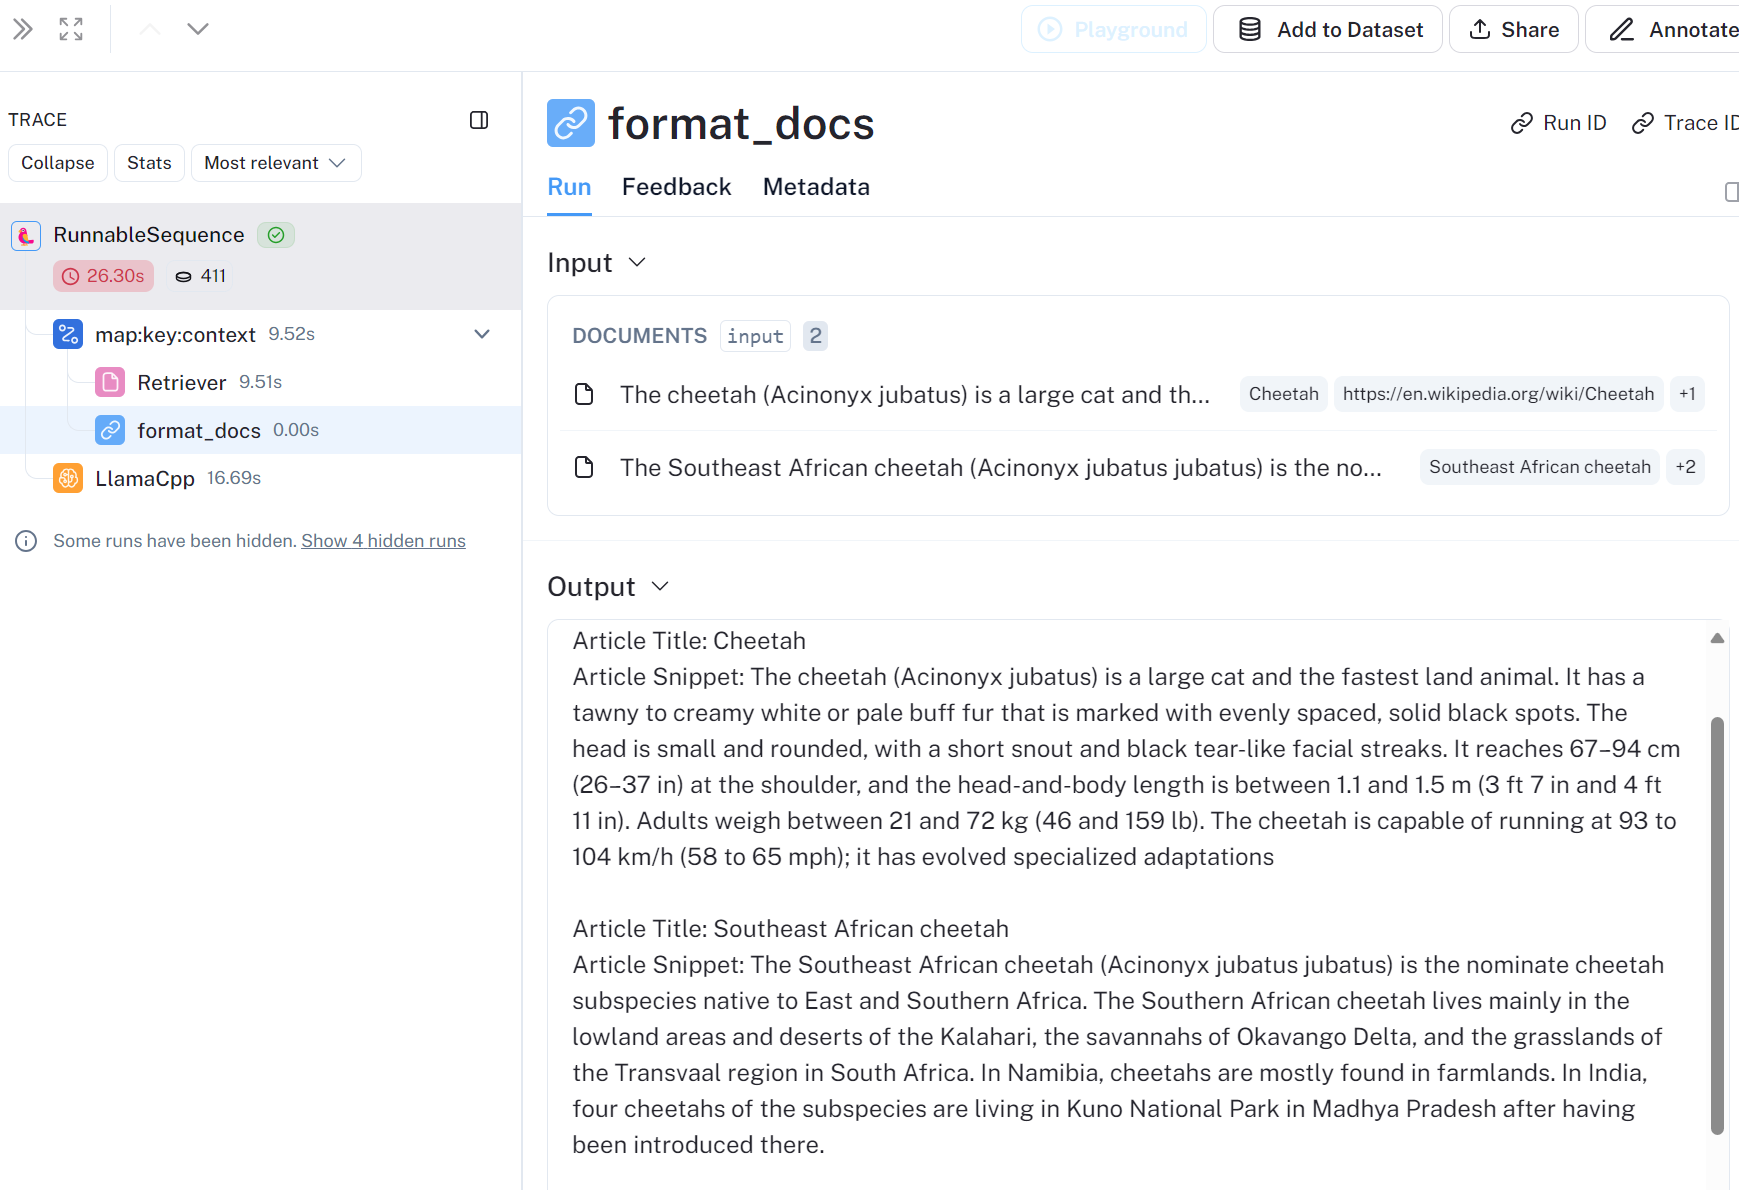Screen dimensions: 1739x1190
Task: Toggle the trace panel layout icon
Action: pos(479,120)
